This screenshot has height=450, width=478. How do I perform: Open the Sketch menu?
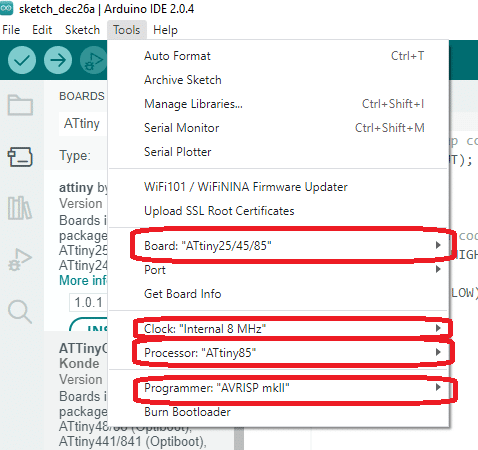point(82,30)
